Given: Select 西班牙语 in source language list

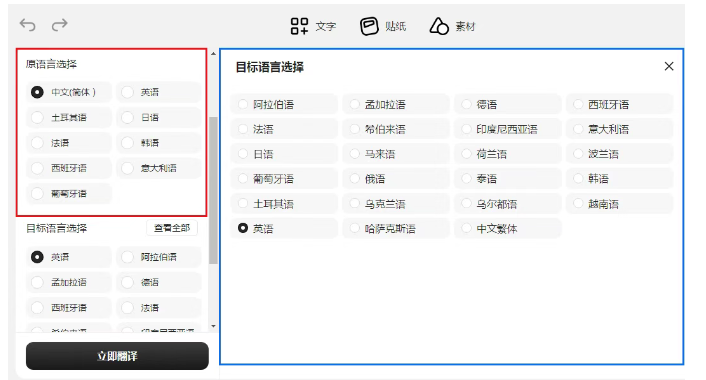Looking at the screenshot, I should click(68, 168).
